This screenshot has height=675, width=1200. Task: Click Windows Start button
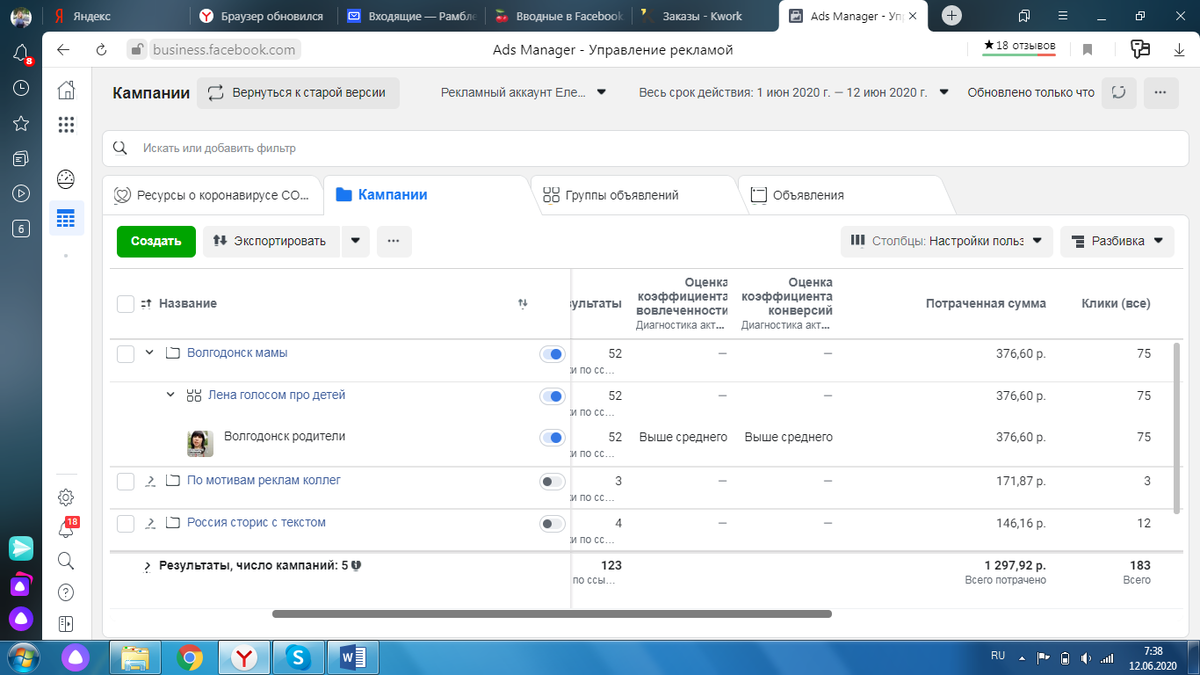22,657
